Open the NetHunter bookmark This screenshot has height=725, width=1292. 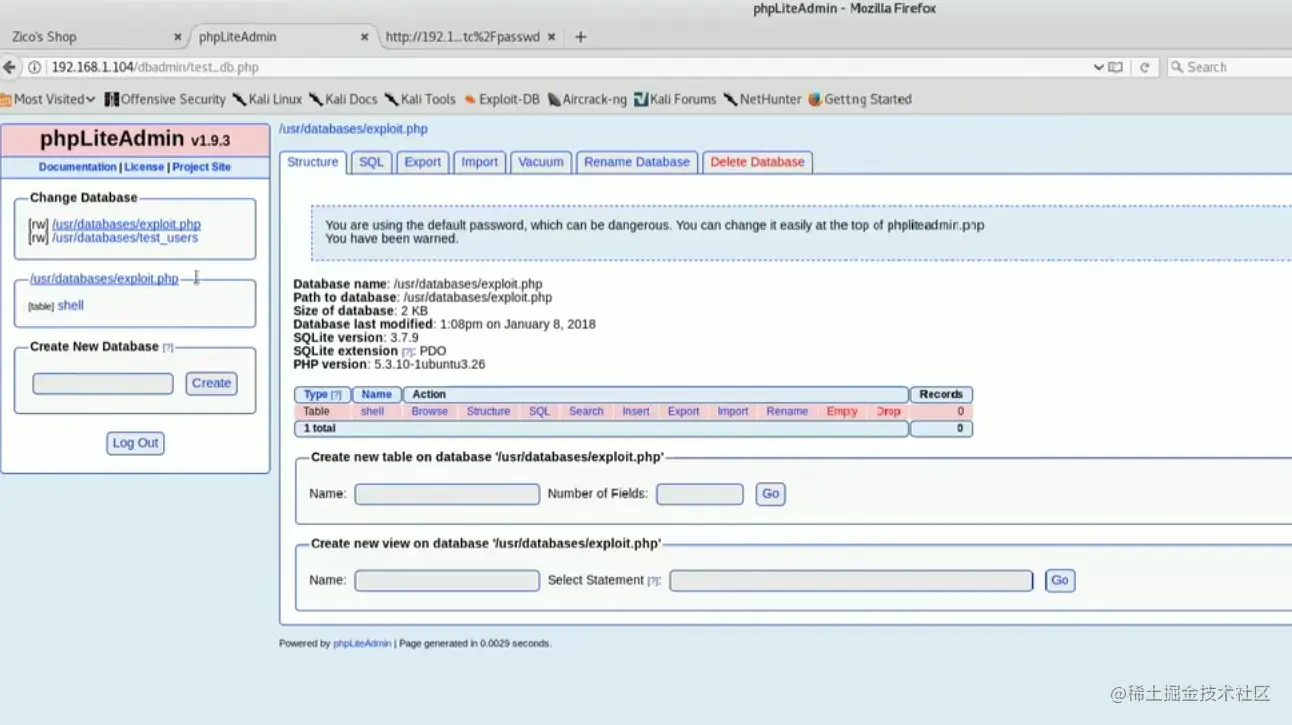click(x=763, y=99)
